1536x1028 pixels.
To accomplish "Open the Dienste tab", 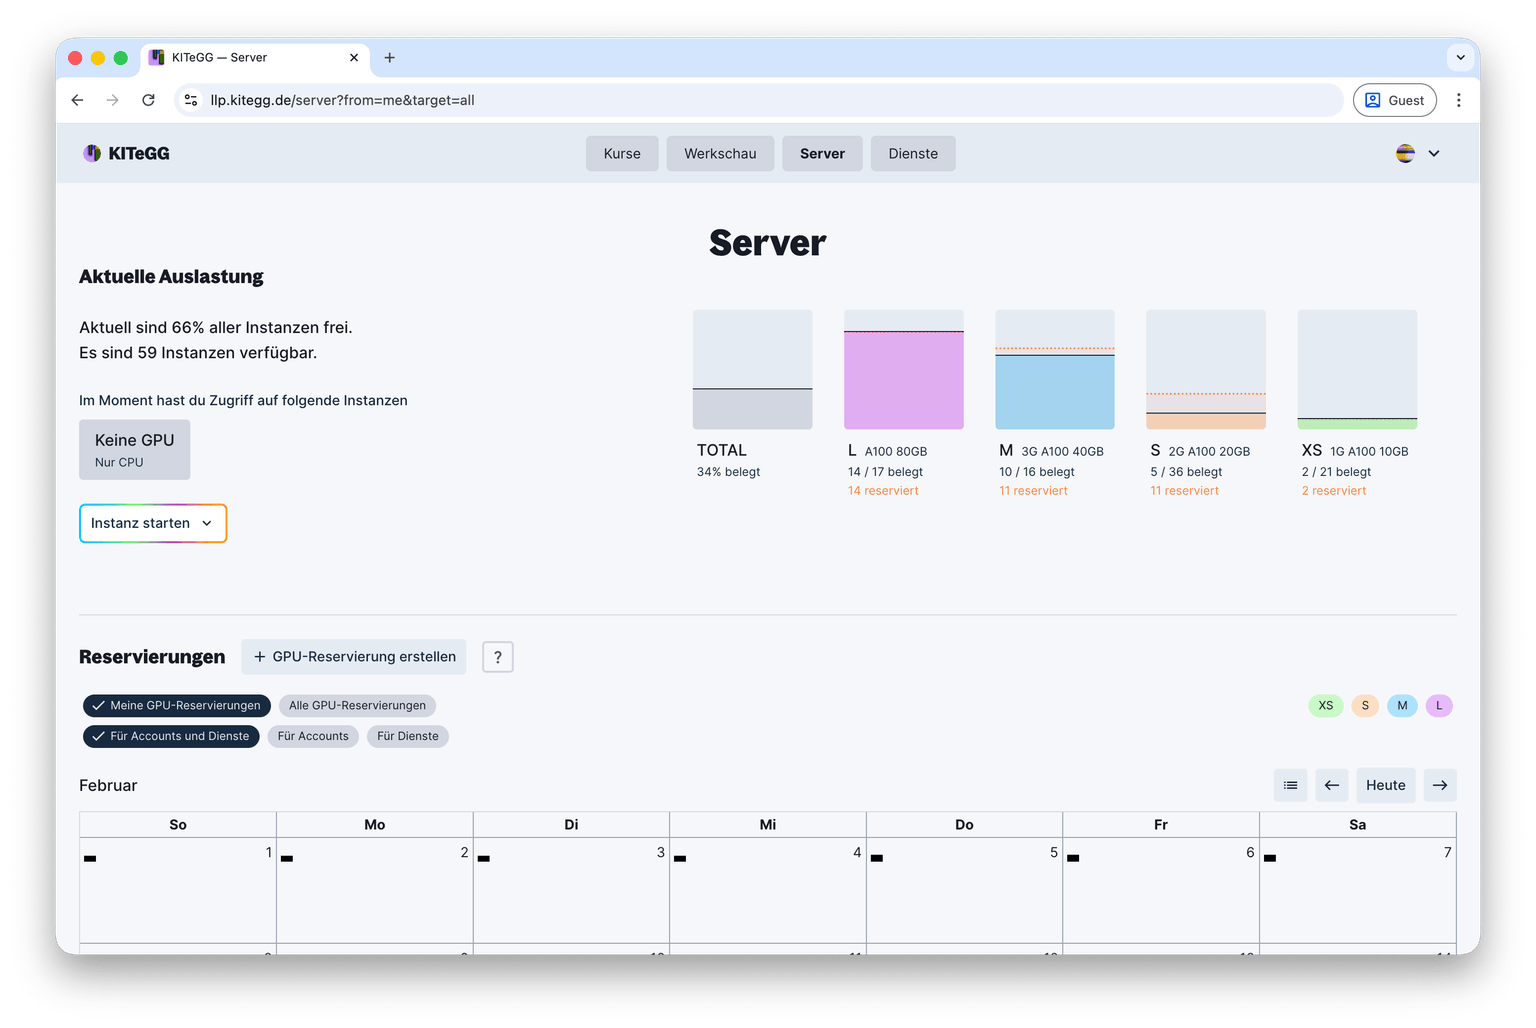I will click(x=913, y=153).
